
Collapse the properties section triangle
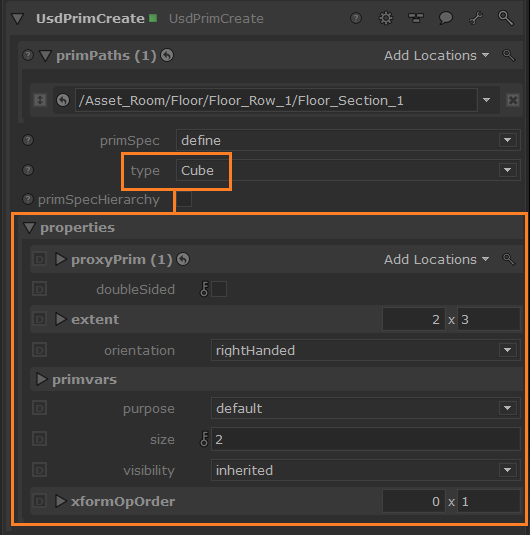(29, 228)
